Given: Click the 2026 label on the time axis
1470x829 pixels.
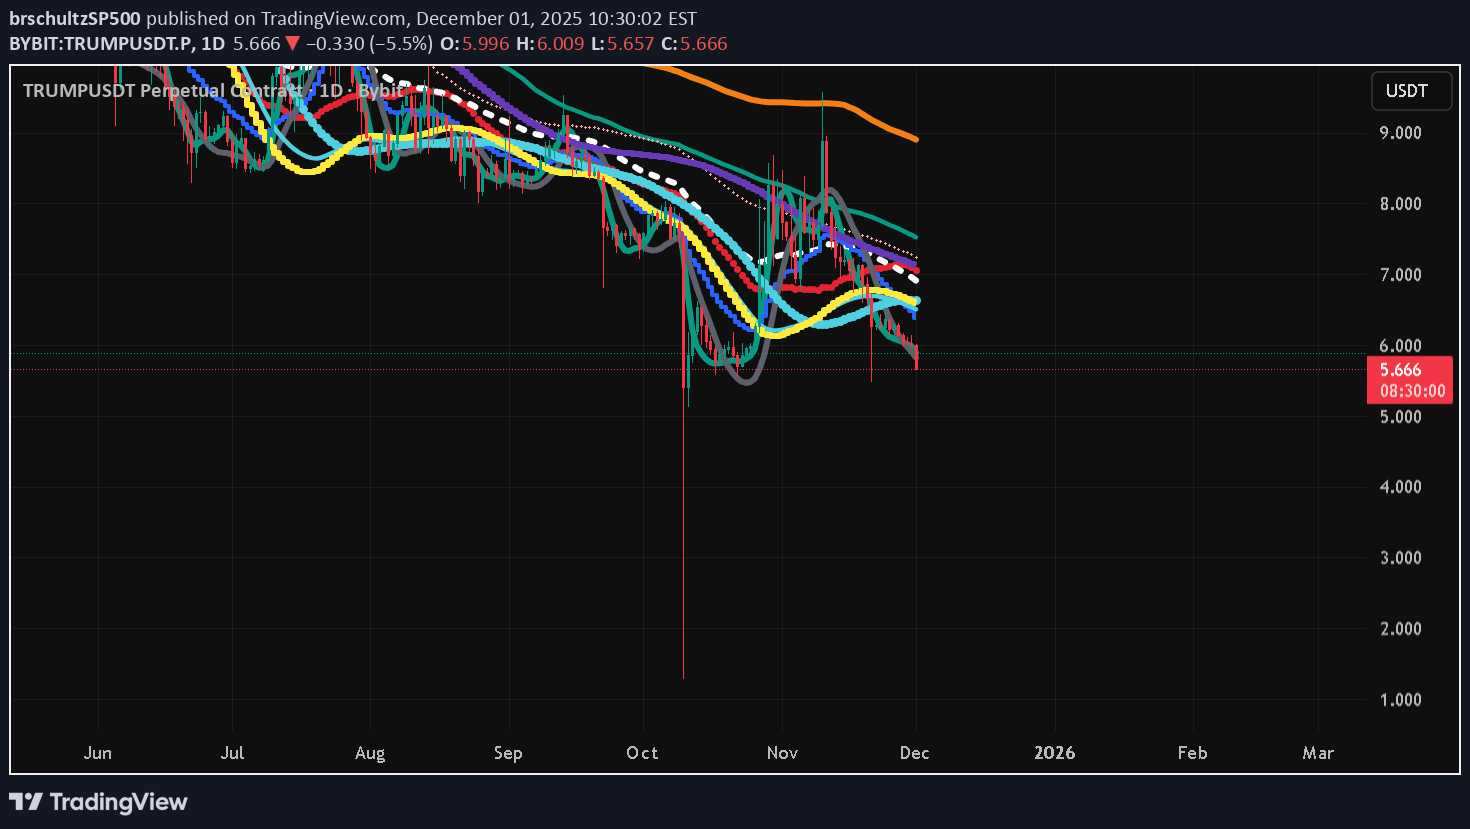Looking at the screenshot, I should [1054, 753].
